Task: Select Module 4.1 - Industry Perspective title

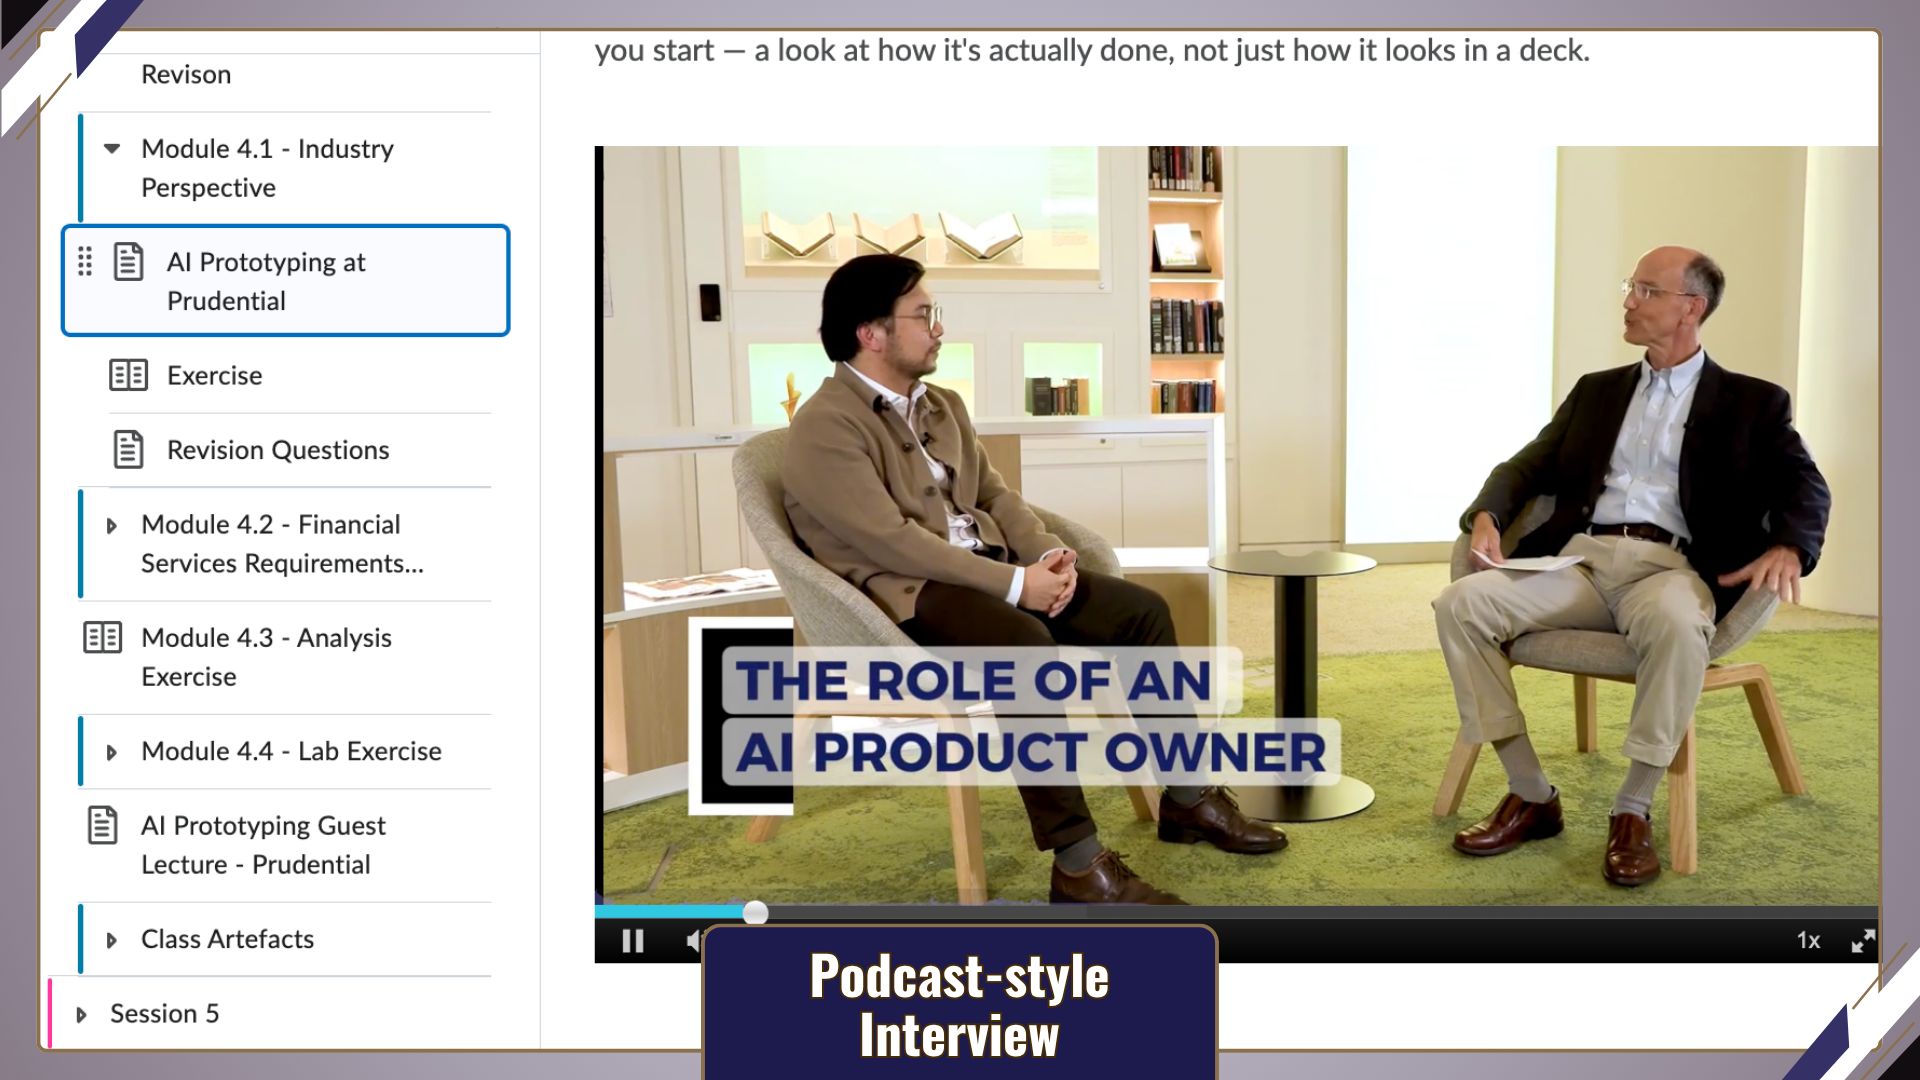Action: coord(267,168)
